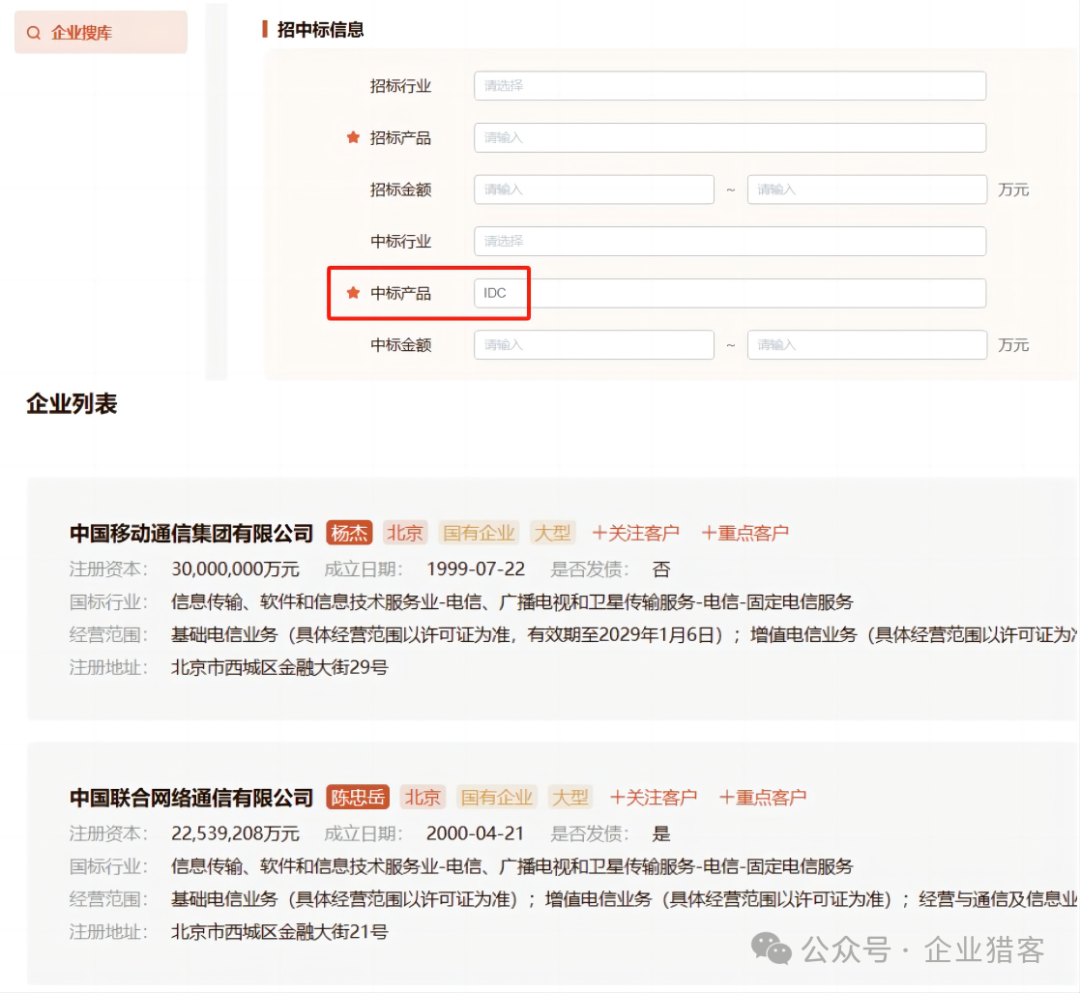Click the 企业列表 heading

click(x=72, y=404)
